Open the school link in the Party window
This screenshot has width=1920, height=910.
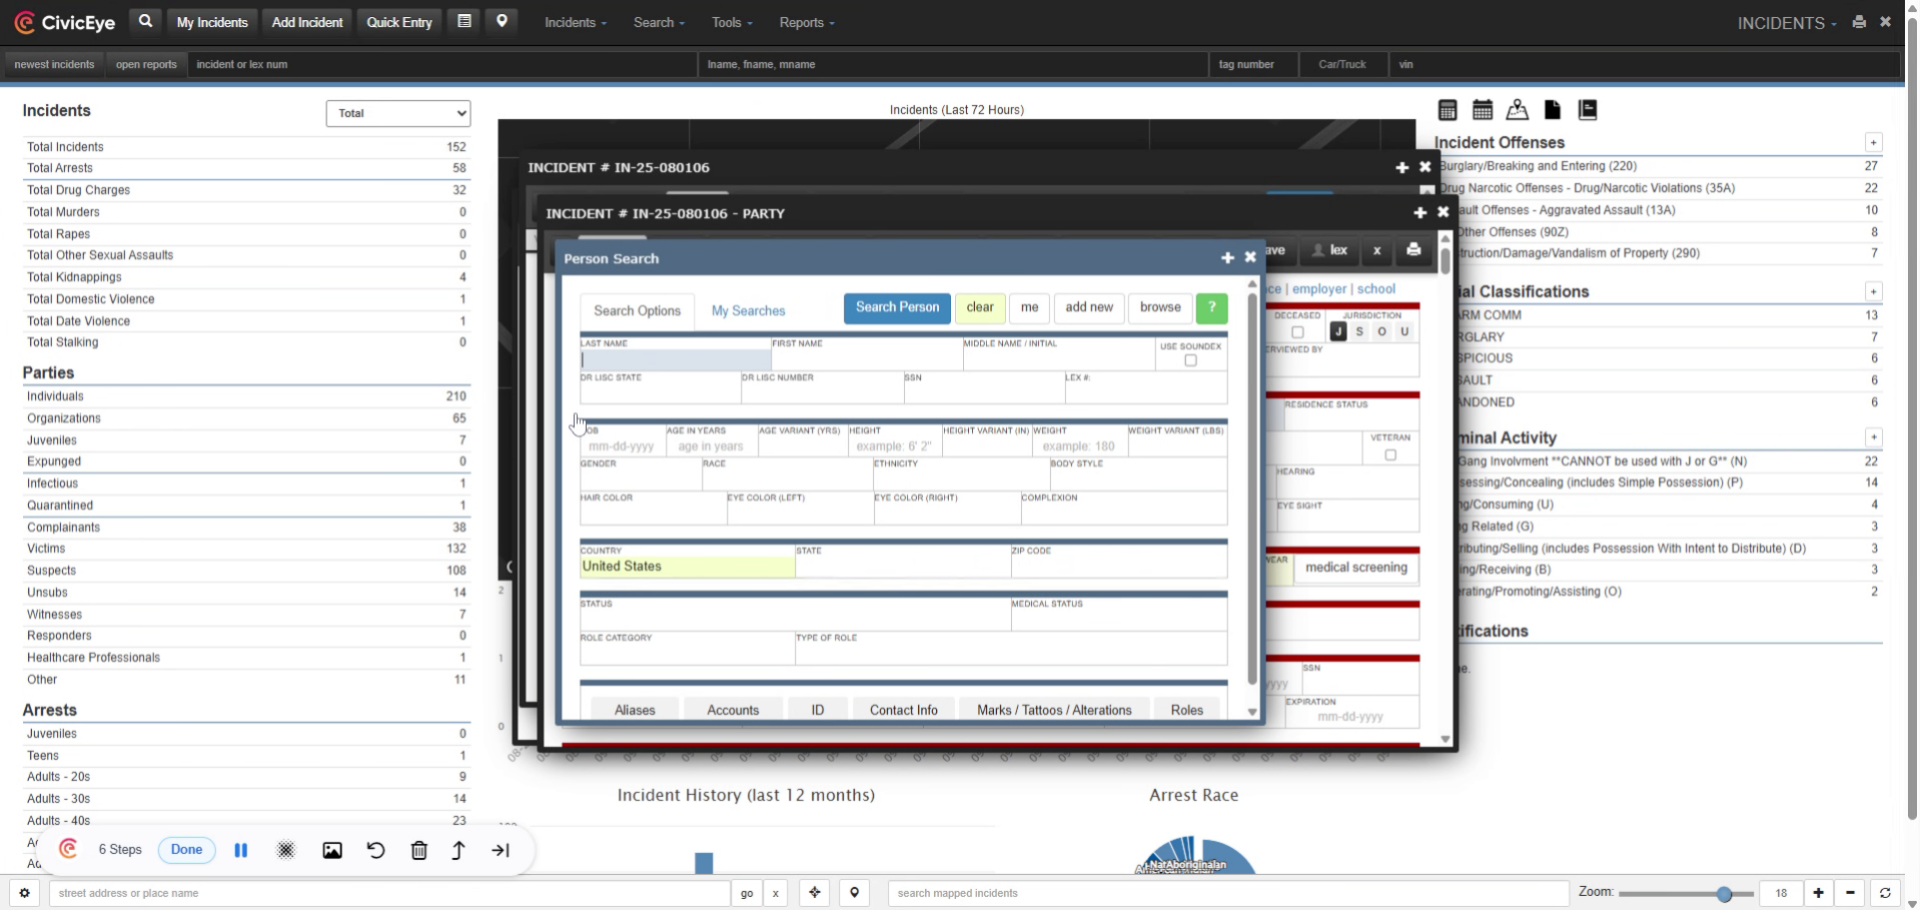(x=1376, y=289)
